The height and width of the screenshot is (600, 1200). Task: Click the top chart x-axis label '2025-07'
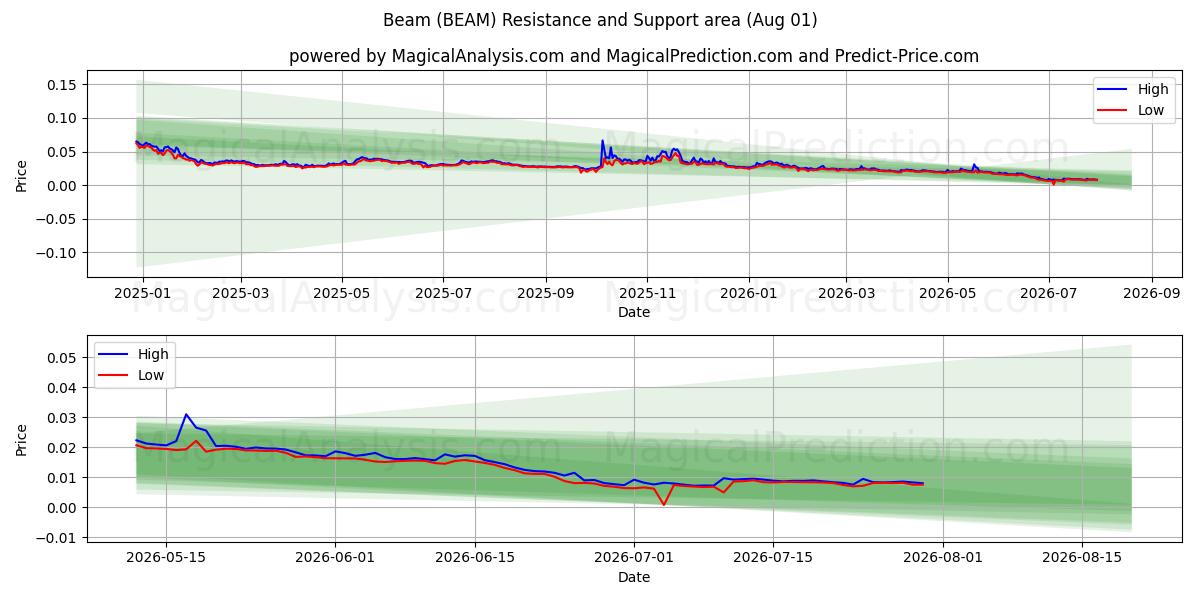444,294
